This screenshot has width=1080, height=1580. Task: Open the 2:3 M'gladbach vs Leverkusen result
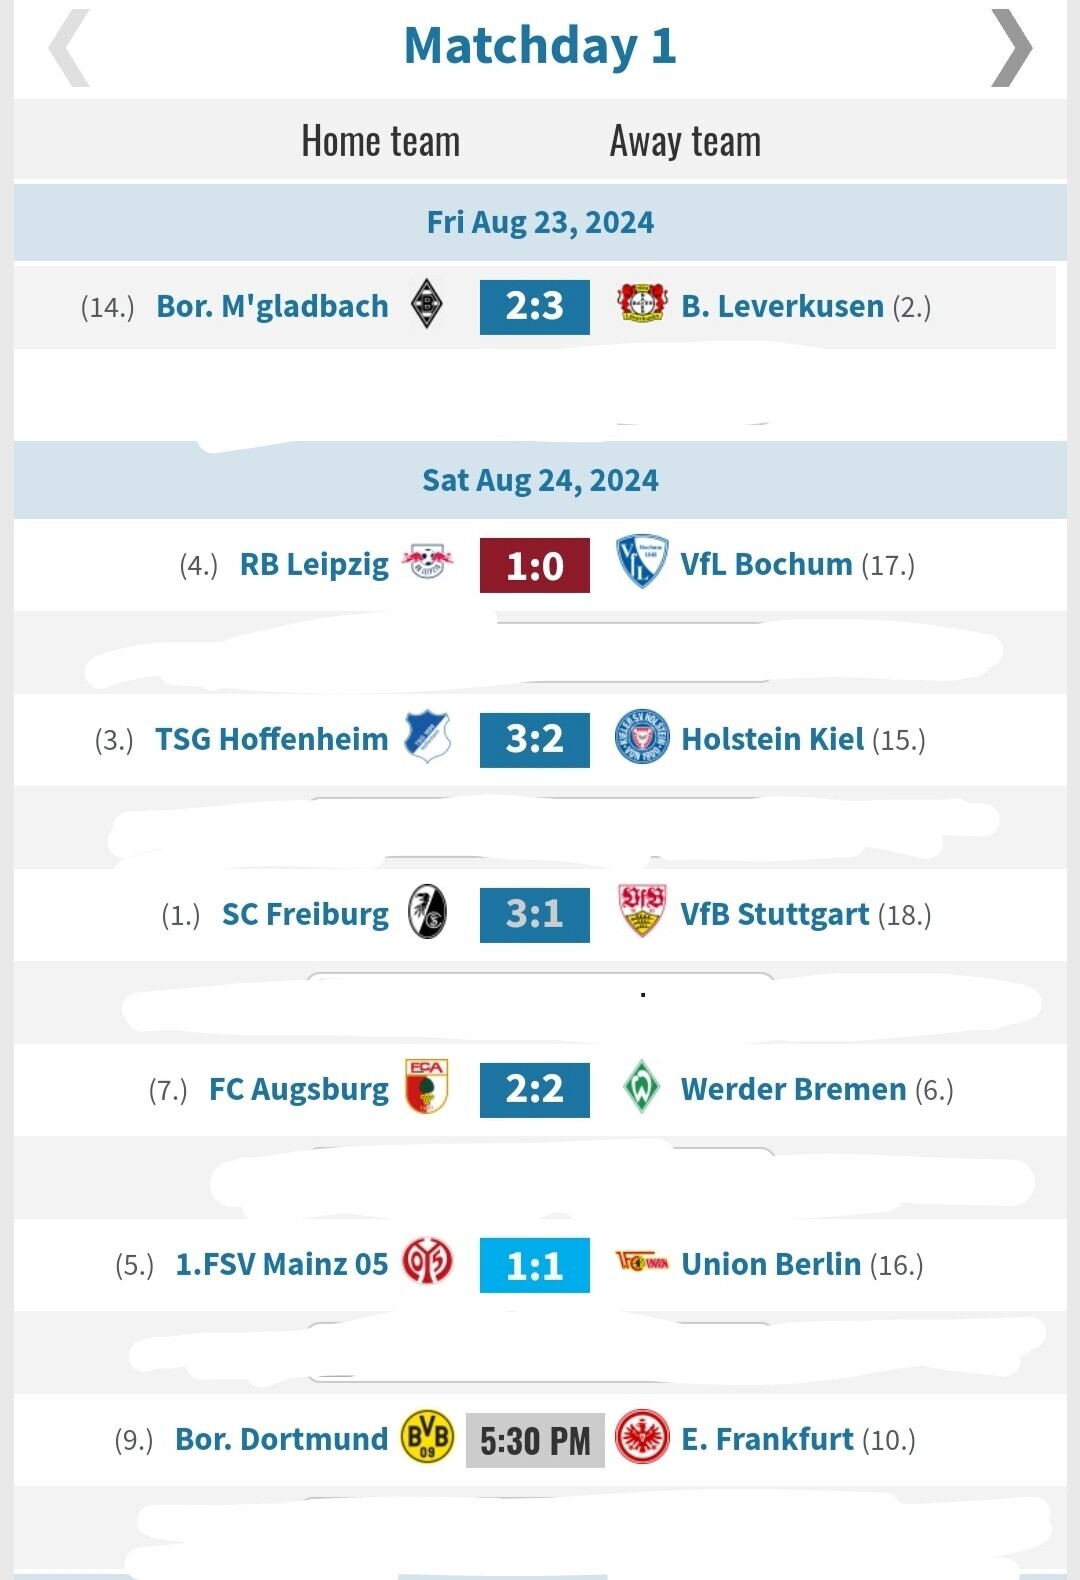coord(534,306)
